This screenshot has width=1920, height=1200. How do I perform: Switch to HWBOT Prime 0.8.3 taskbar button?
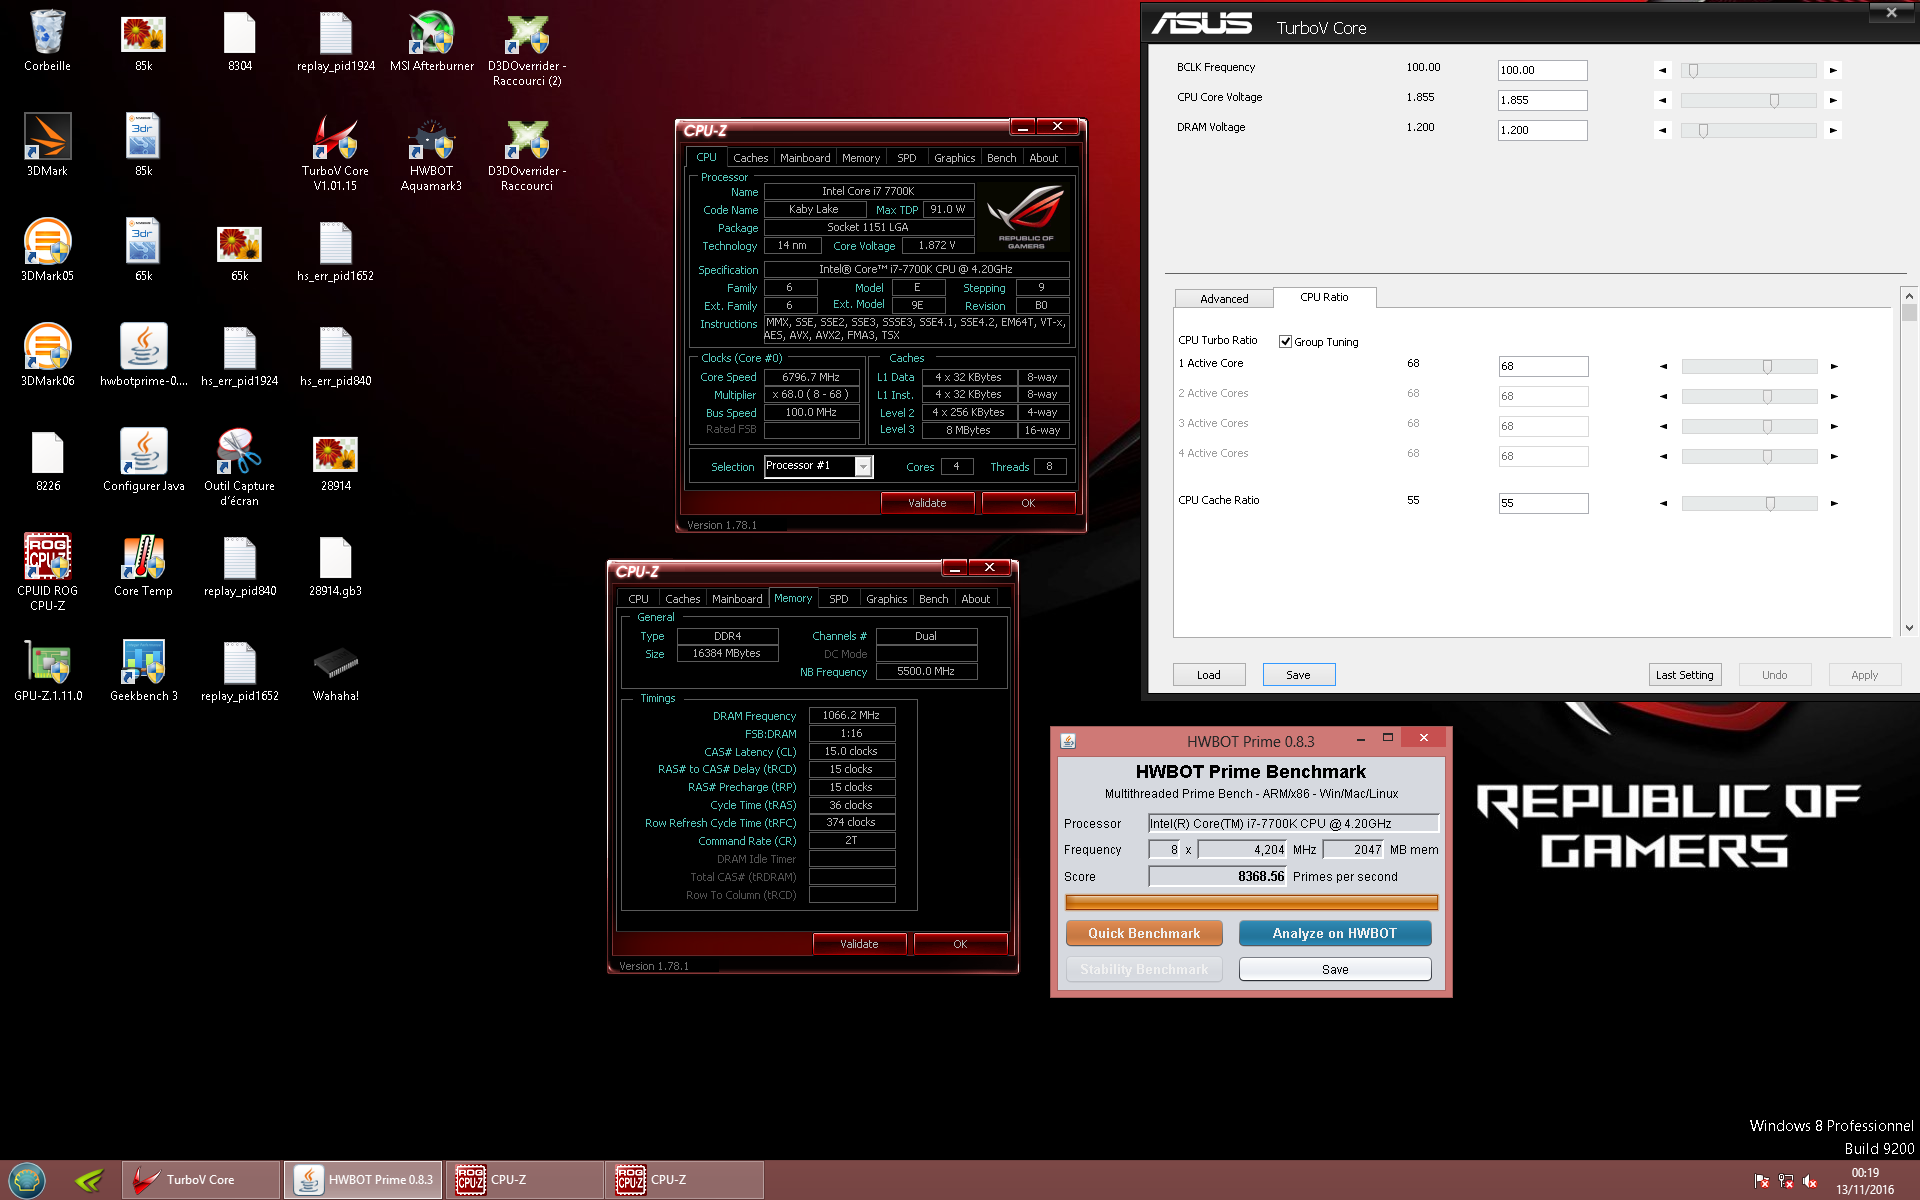tap(363, 1180)
